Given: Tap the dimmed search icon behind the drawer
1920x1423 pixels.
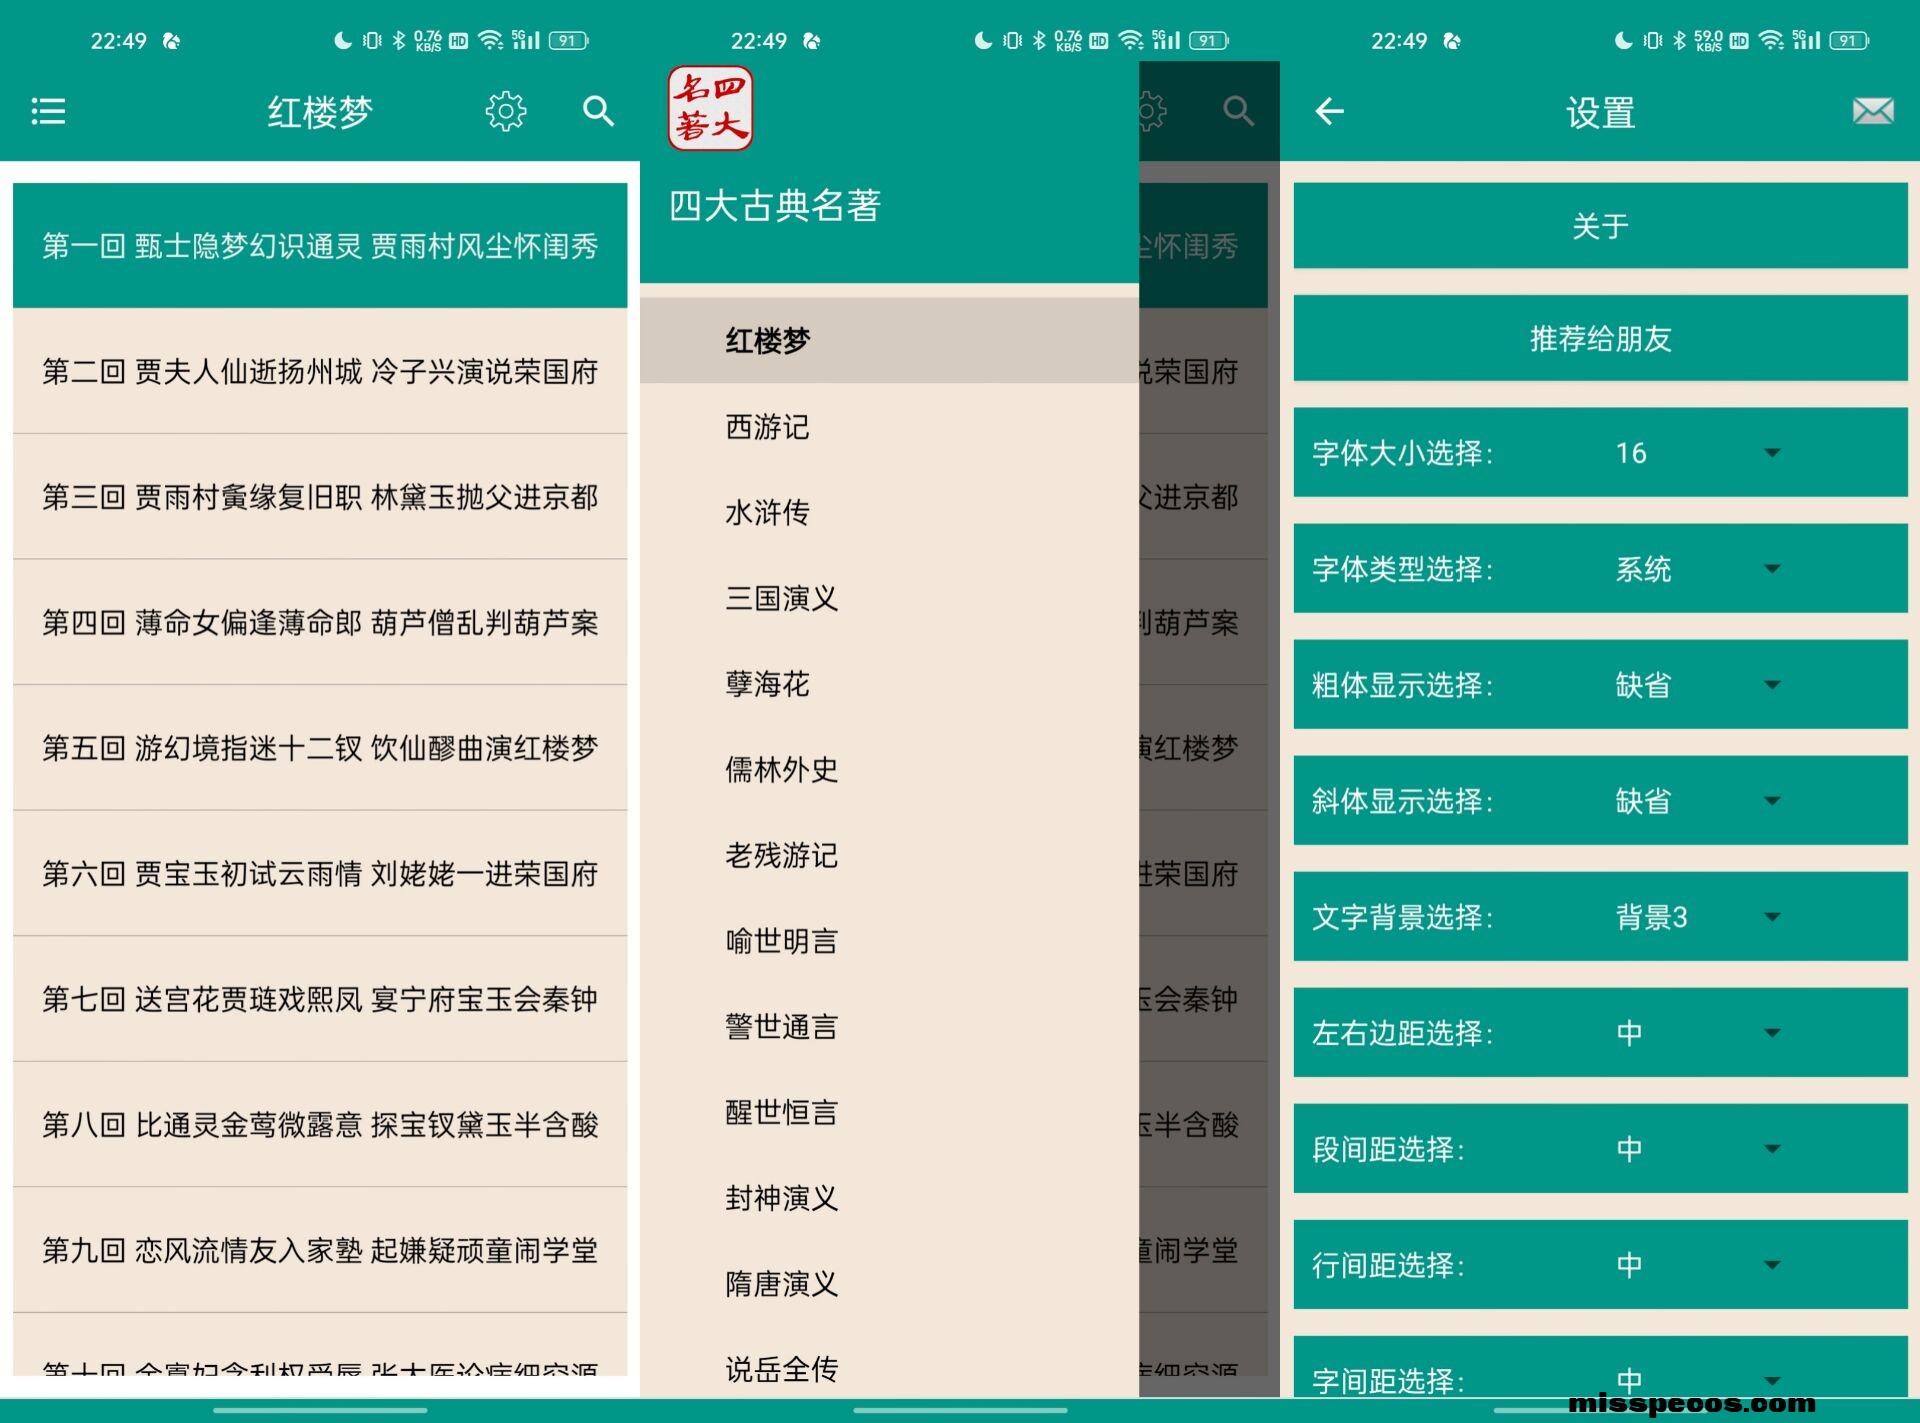Looking at the screenshot, I should coord(1238,111).
